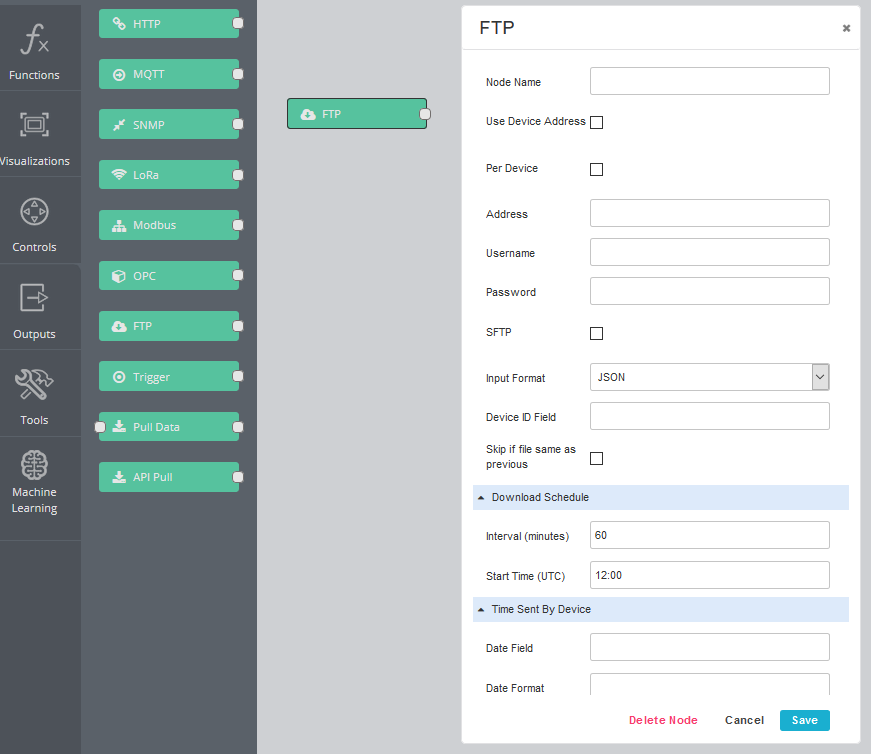
Task: Click the Password input field
Action: (709, 291)
